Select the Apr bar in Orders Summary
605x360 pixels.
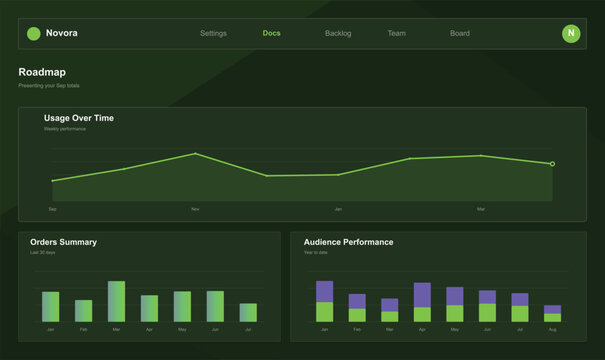pos(149,308)
